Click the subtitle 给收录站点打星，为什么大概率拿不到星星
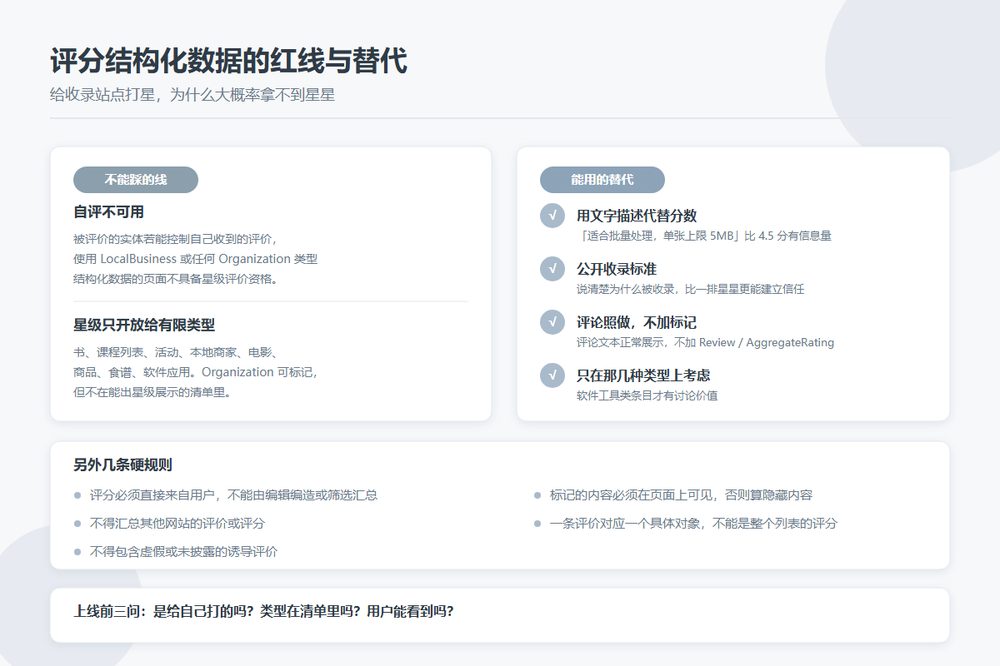Image resolution: width=1000 pixels, height=666 pixels. [x=193, y=95]
